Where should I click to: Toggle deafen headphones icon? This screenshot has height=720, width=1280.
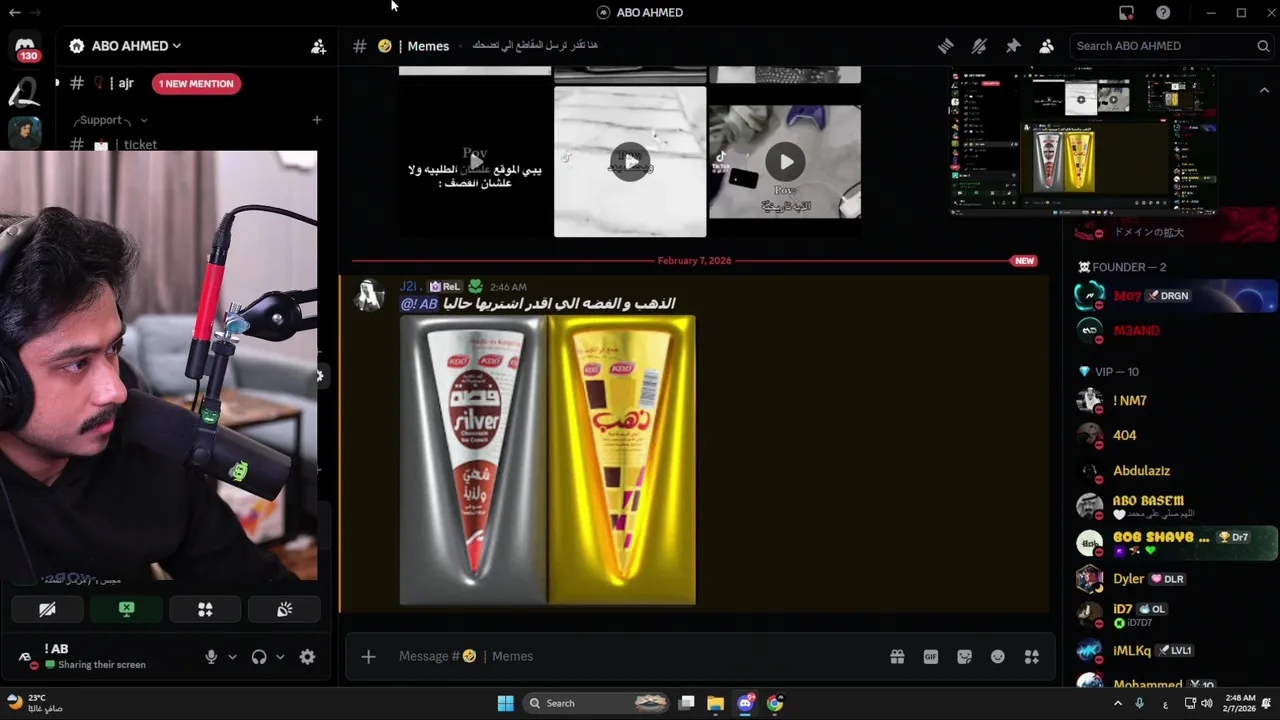tap(259, 657)
